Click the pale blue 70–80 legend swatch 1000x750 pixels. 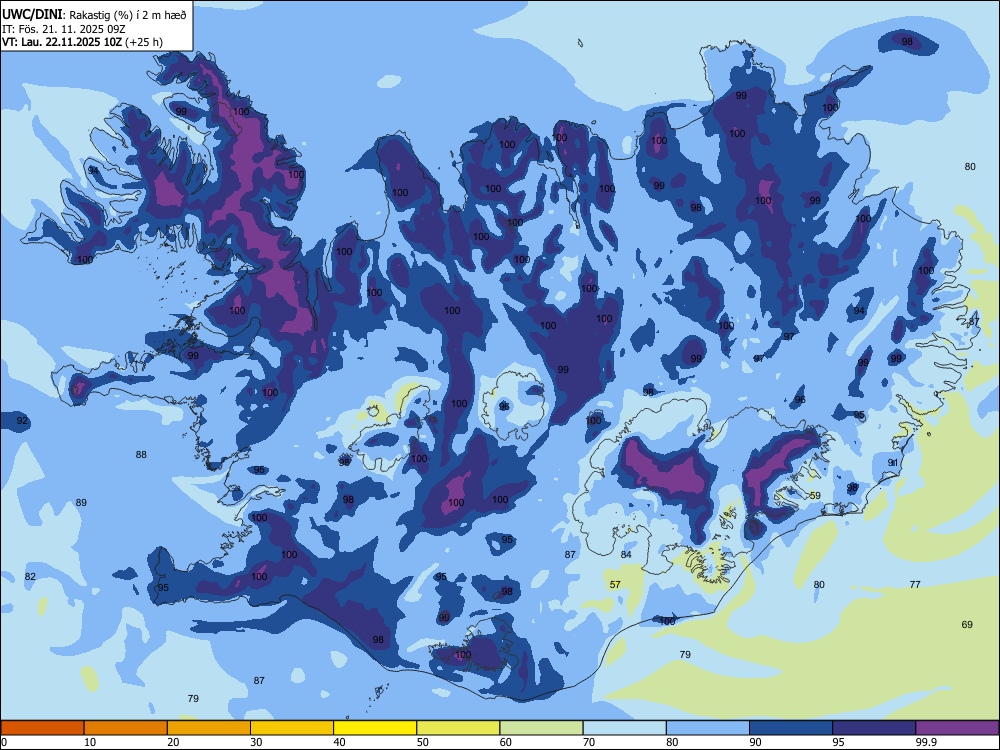point(624,728)
